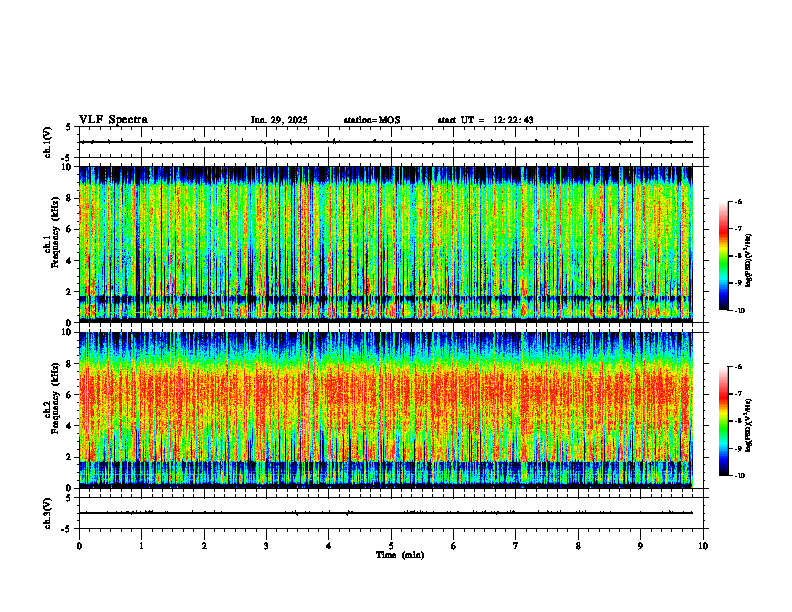The height and width of the screenshot is (612, 792).
Task: Click the "station=MOS" header label
Action: point(372,120)
